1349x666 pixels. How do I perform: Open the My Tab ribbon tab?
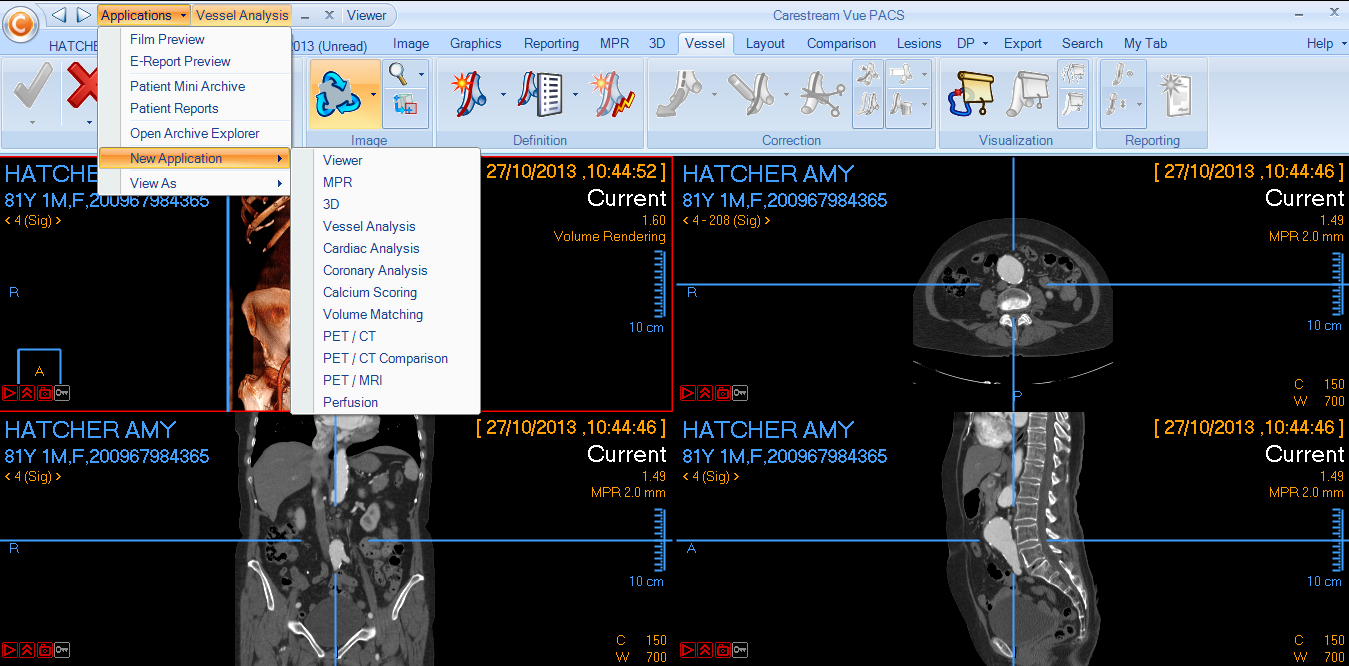pos(1145,44)
